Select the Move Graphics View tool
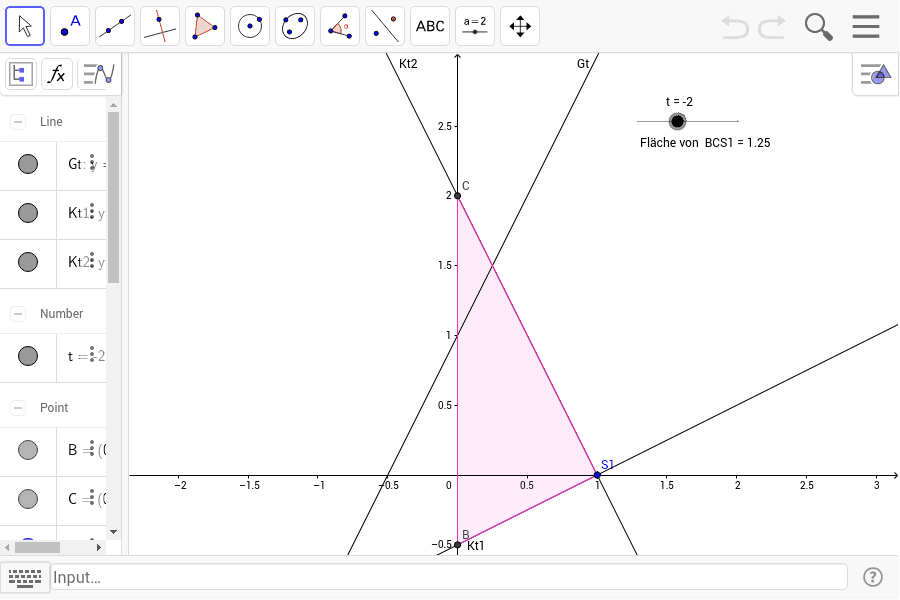 point(519,26)
